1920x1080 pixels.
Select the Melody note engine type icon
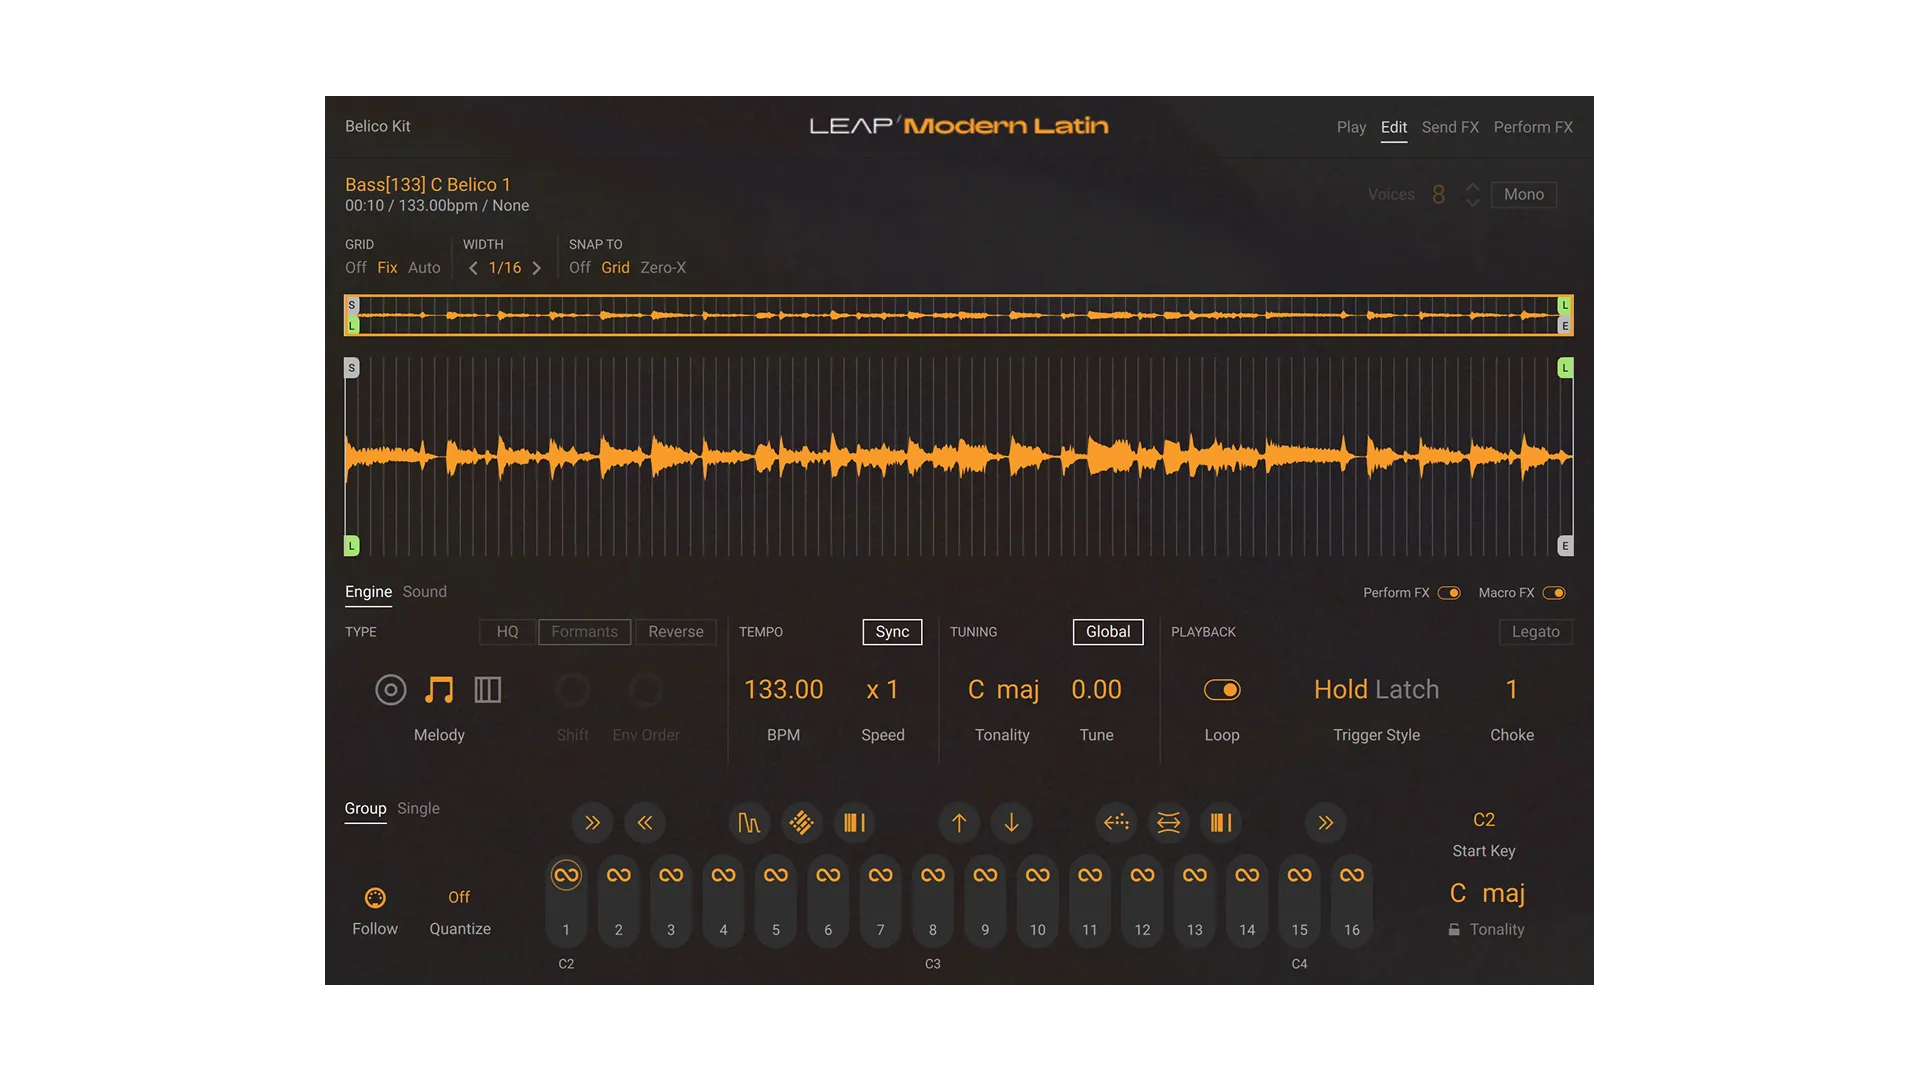point(439,690)
